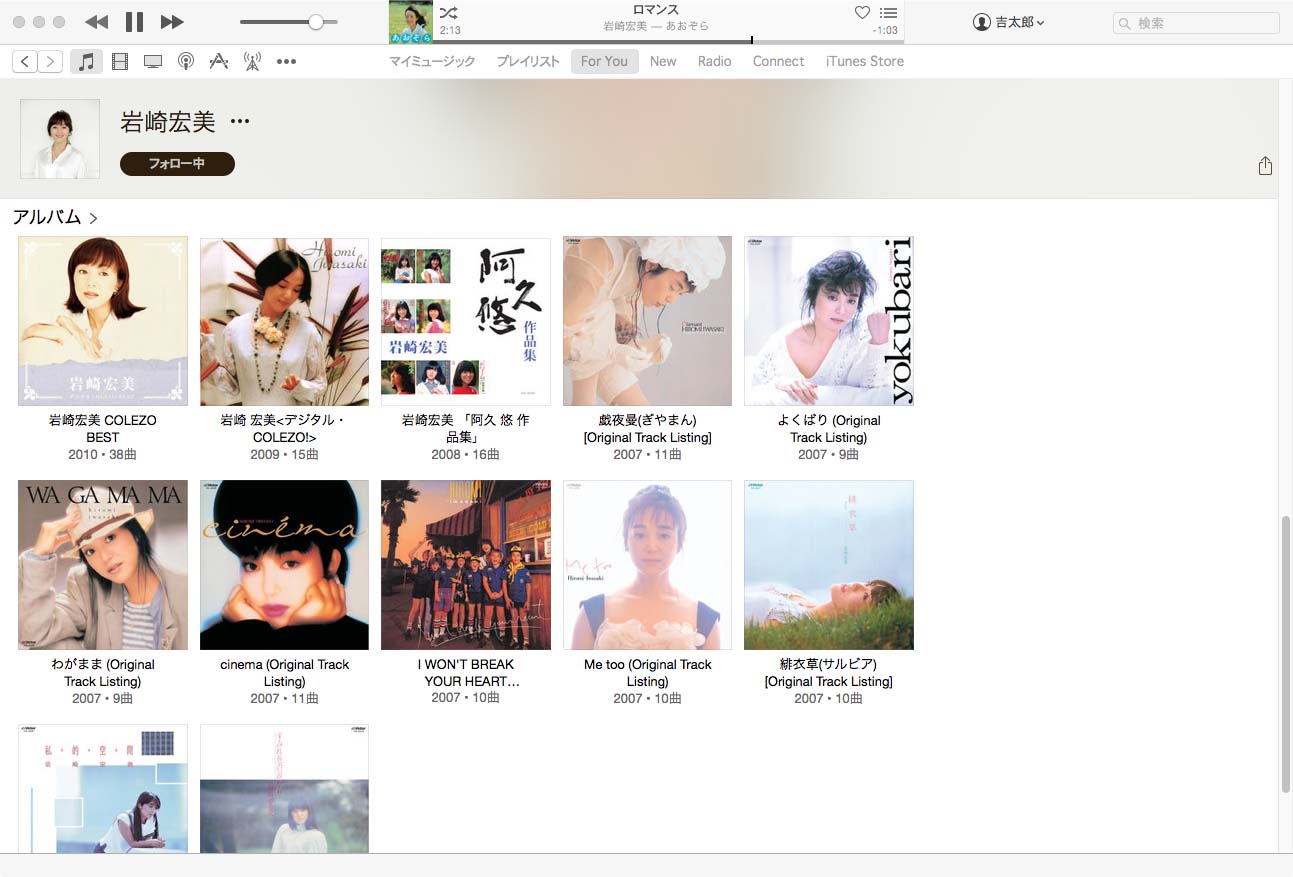
Task: Open the デジタル・COLEZO! album cover
Action: coord(284,321)
